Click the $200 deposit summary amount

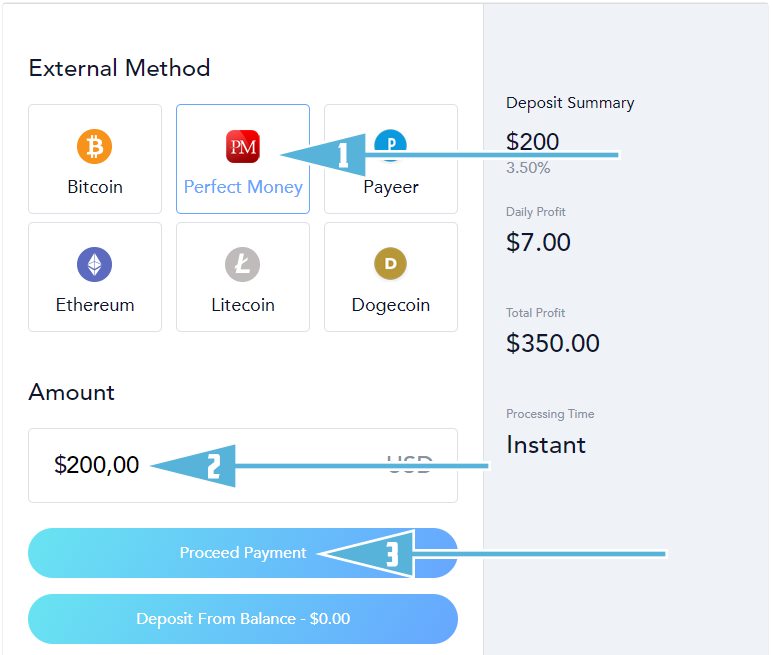533,142
